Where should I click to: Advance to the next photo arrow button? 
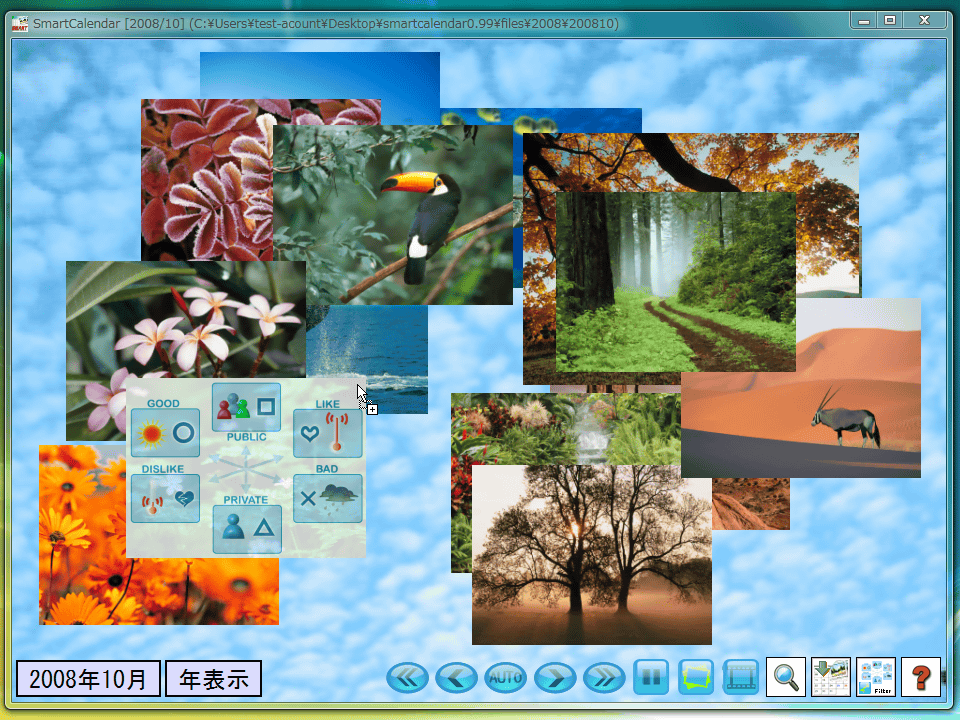point(555,678)
